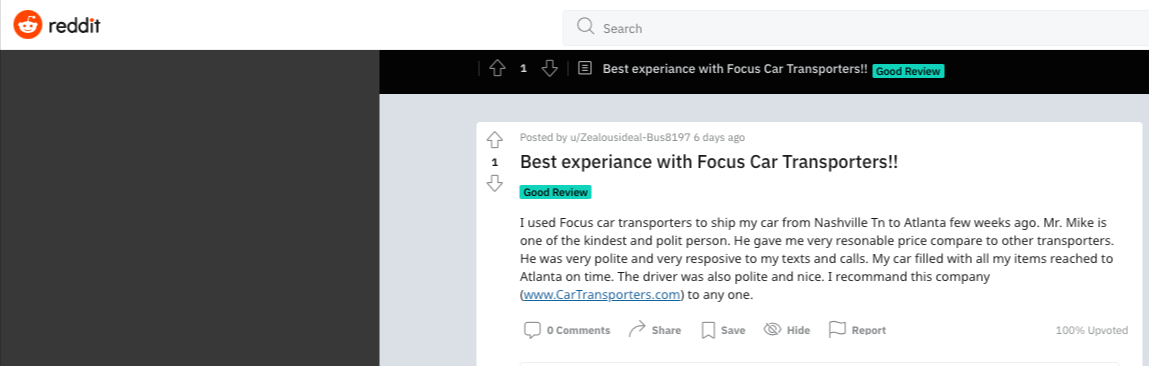The width and height of the screenshot is (1149, 366).
Task: Downvote the Focus Car Transporters post
Action: click(495, 183)
